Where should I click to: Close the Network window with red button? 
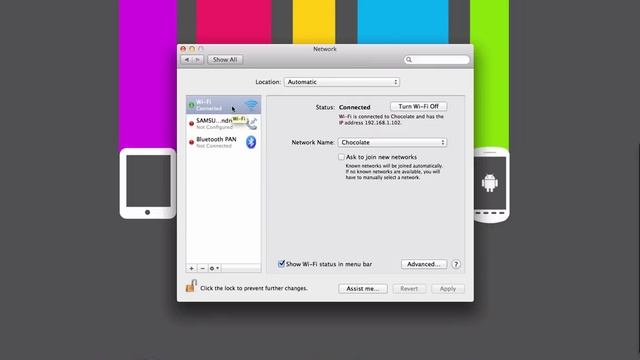click(x=183, y=49)
